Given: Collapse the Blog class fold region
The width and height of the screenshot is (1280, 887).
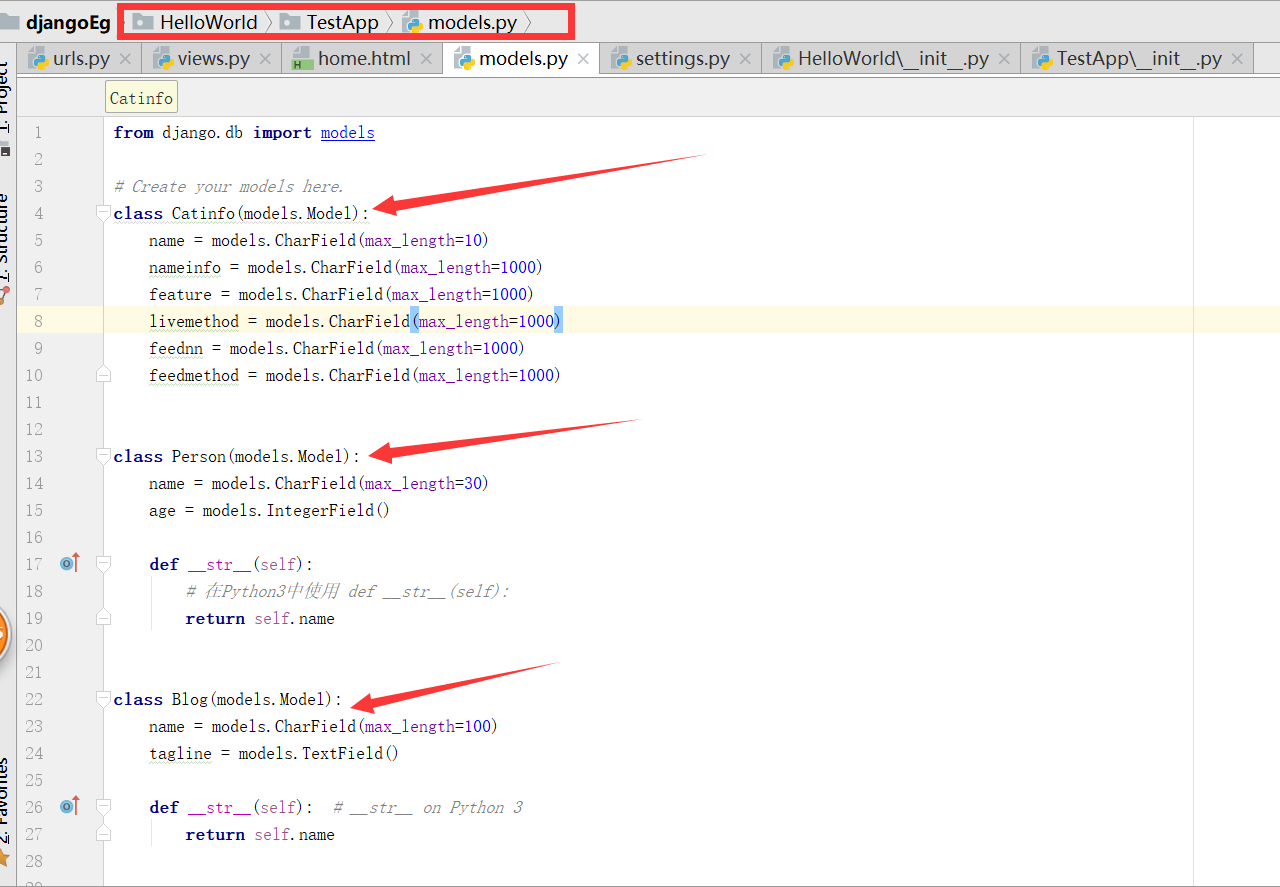Looking at the screenshot, I should point(102,698).
